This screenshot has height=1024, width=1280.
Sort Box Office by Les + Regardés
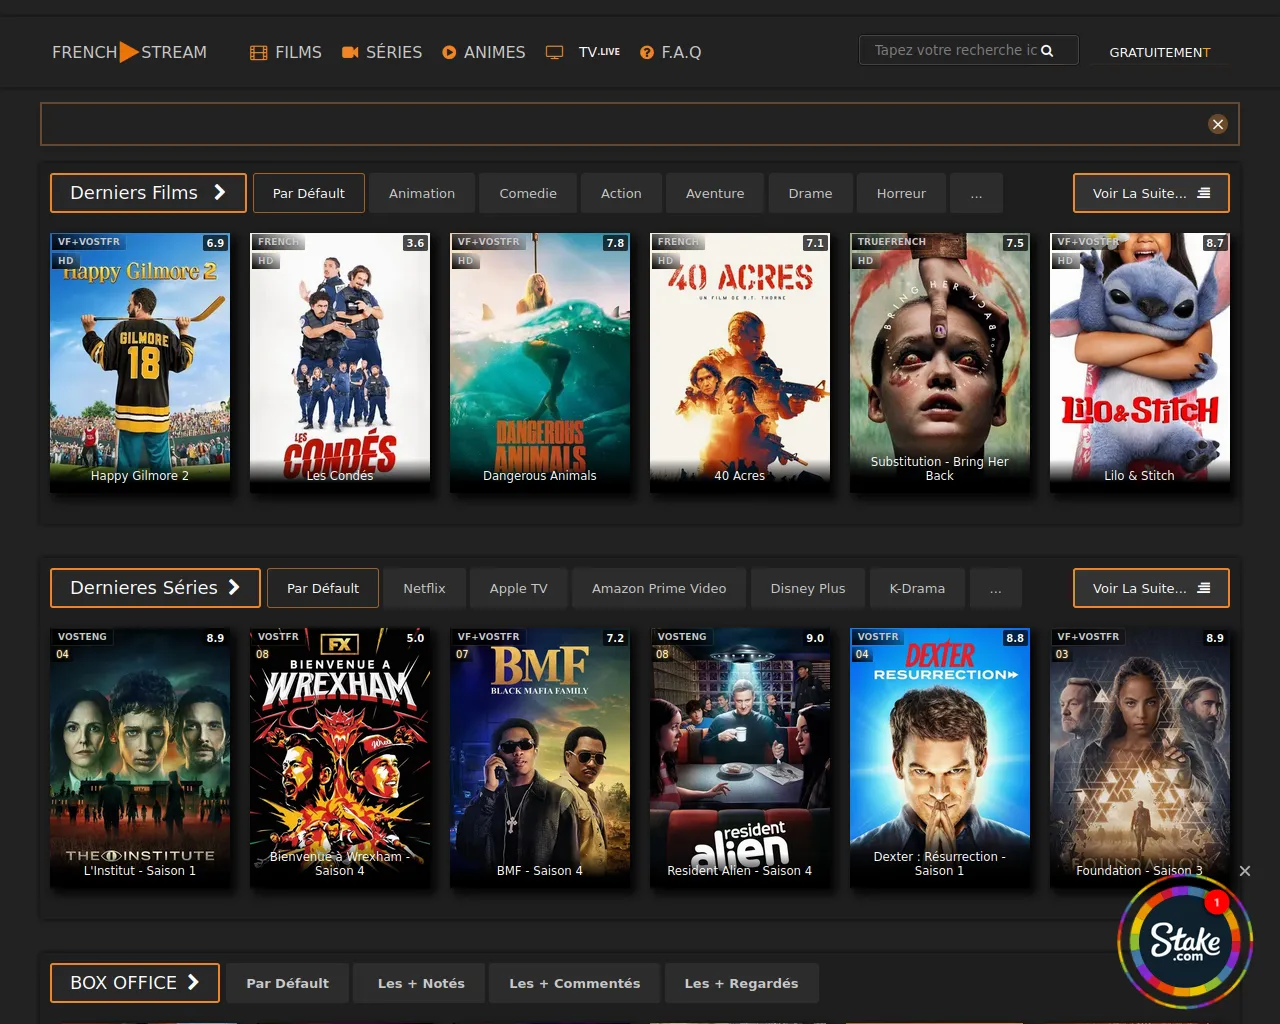[x=741, y=983]
